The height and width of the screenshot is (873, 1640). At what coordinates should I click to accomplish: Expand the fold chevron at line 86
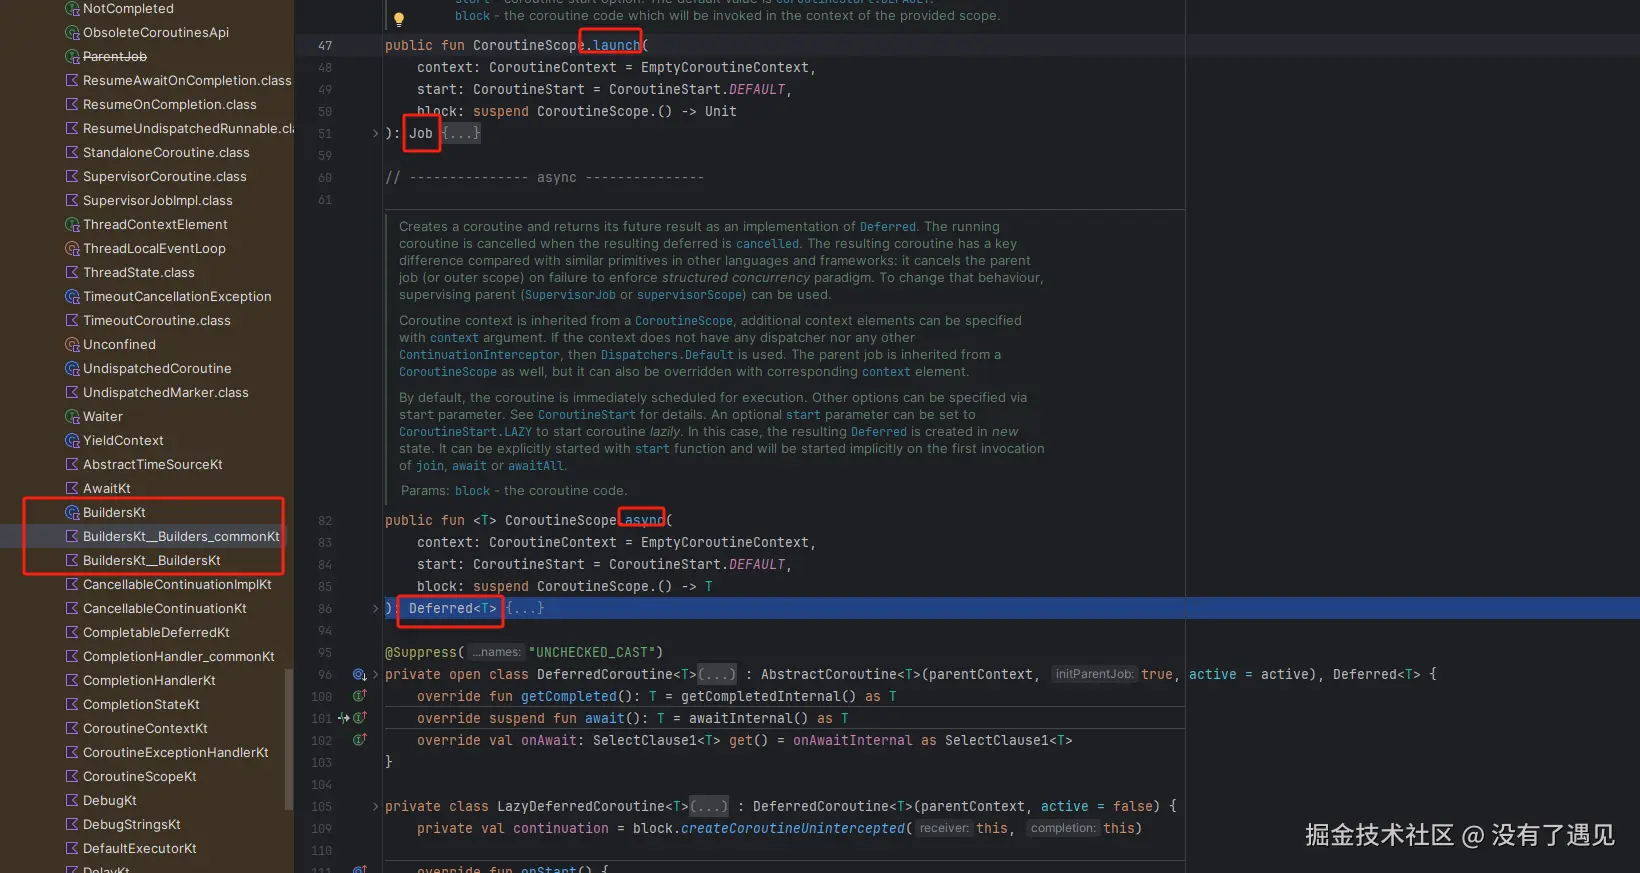tap(376, 608)
